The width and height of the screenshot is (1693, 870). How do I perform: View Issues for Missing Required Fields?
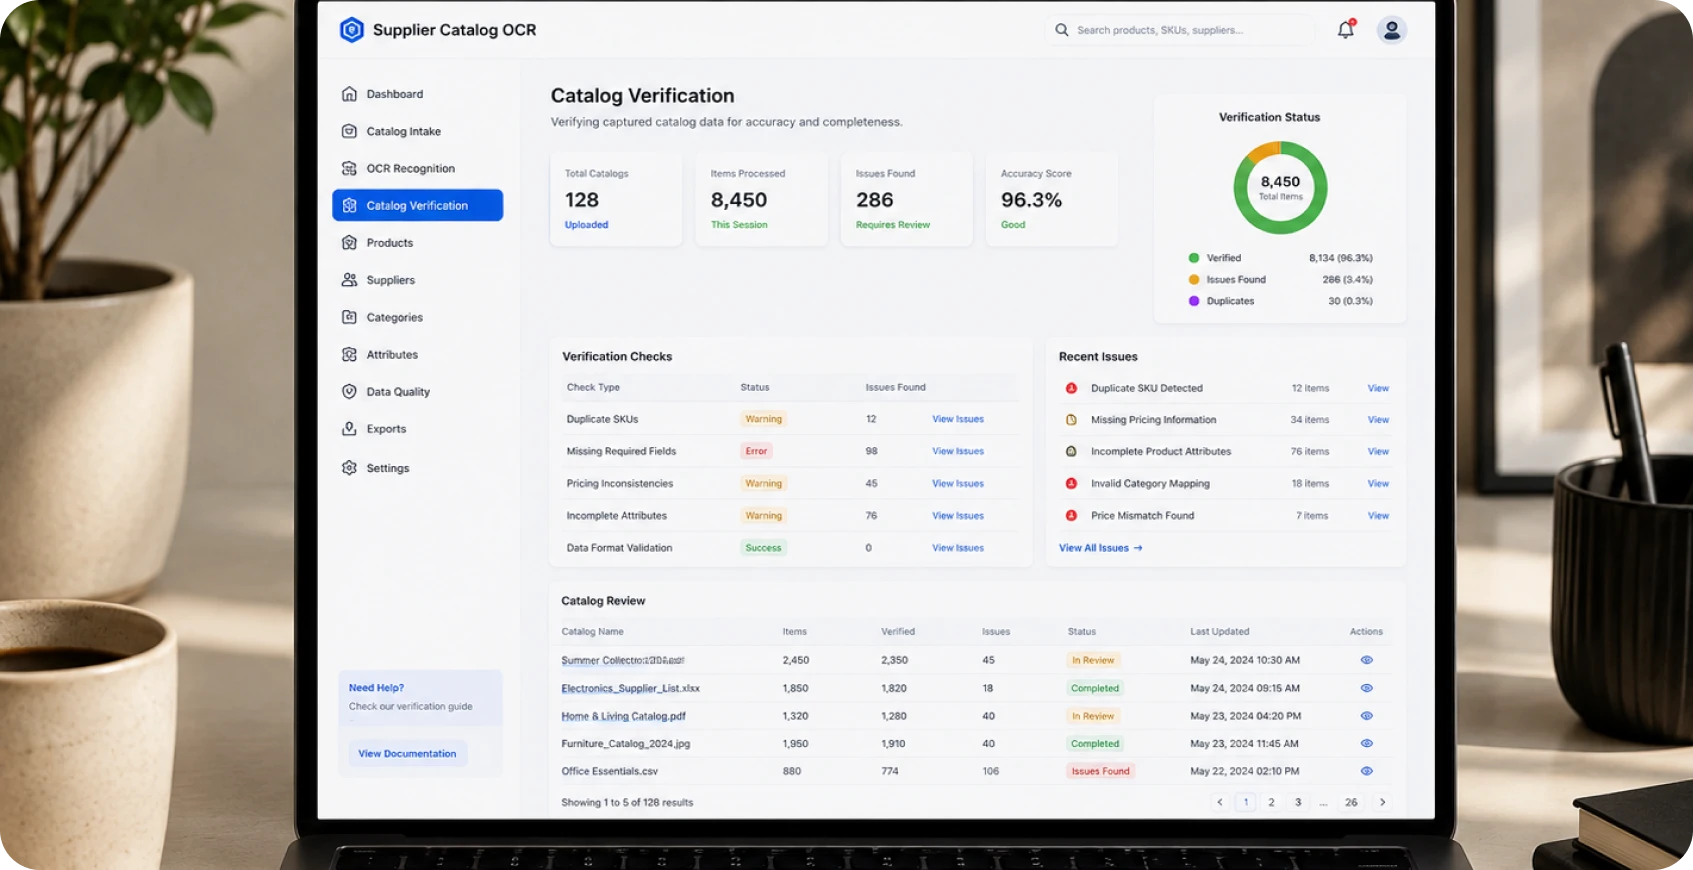click(958, 451)
